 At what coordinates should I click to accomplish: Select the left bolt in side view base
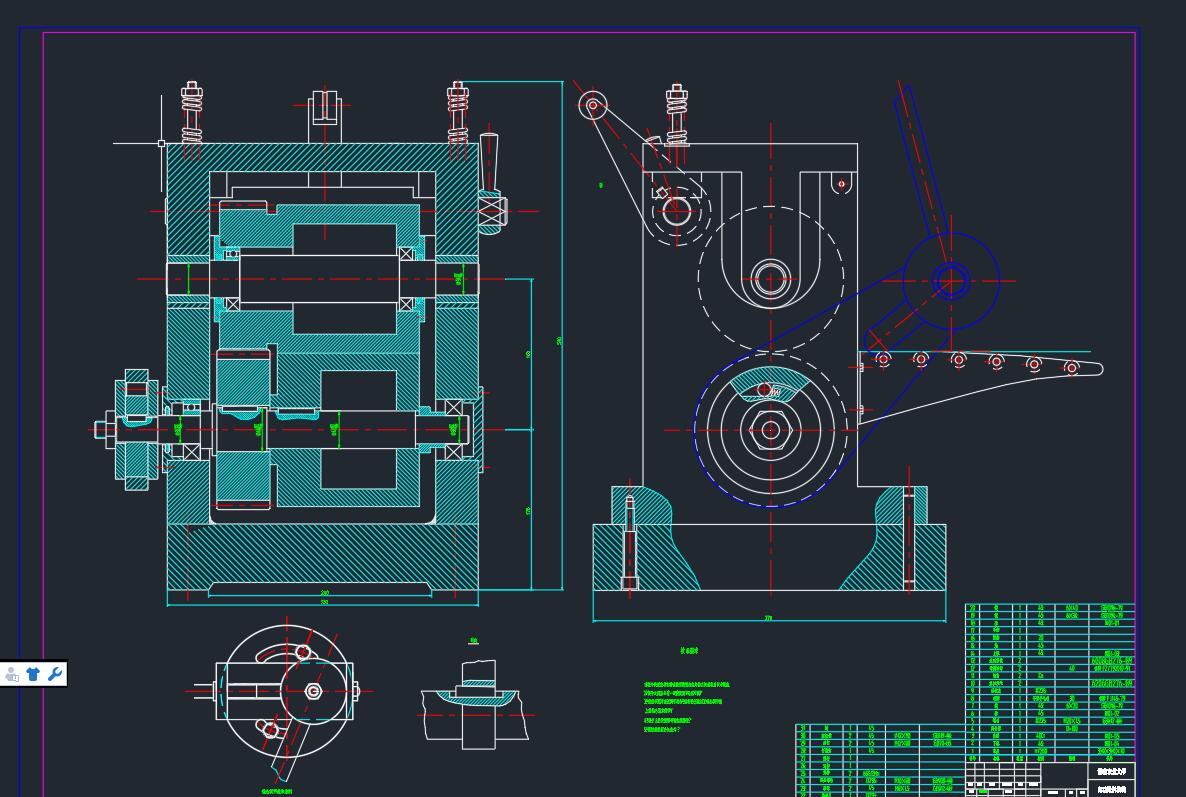pyautogui.click(x=629, y=540)
